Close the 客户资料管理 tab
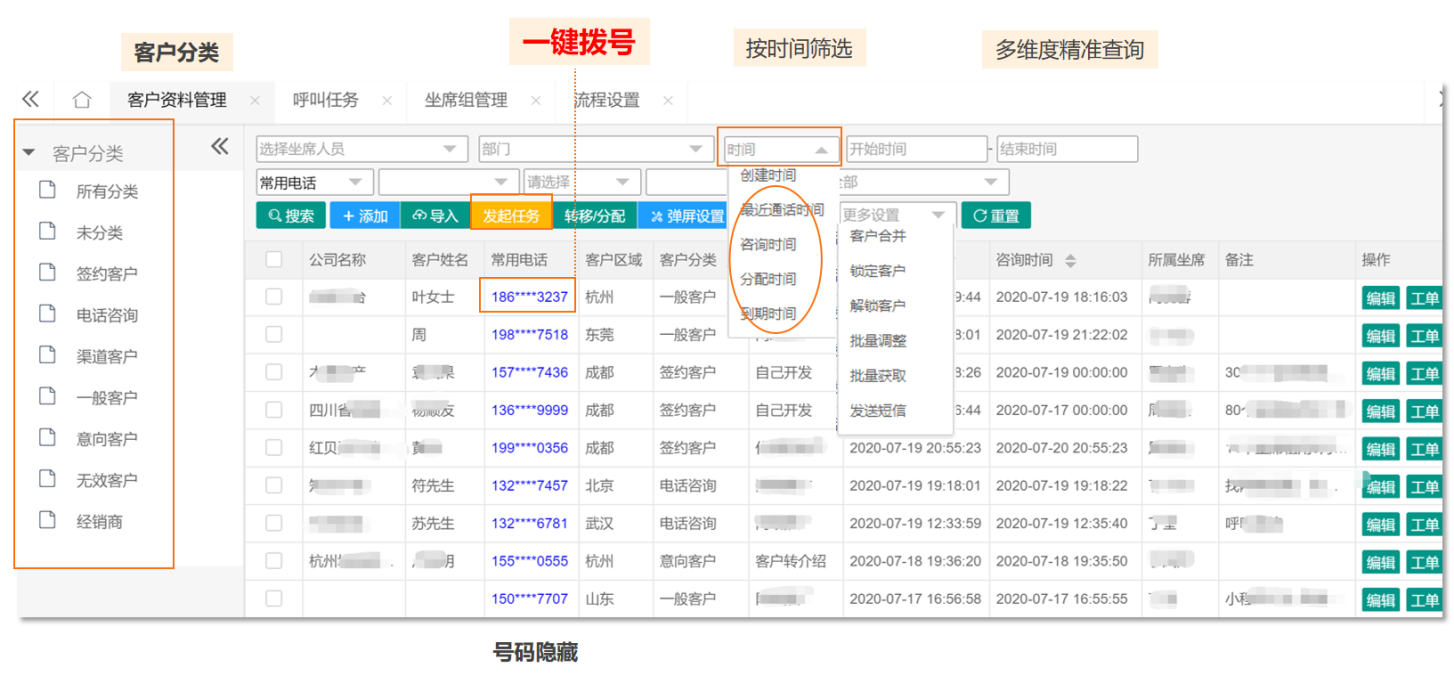This screenshot has width=1454, height=676. pos(255,101)
